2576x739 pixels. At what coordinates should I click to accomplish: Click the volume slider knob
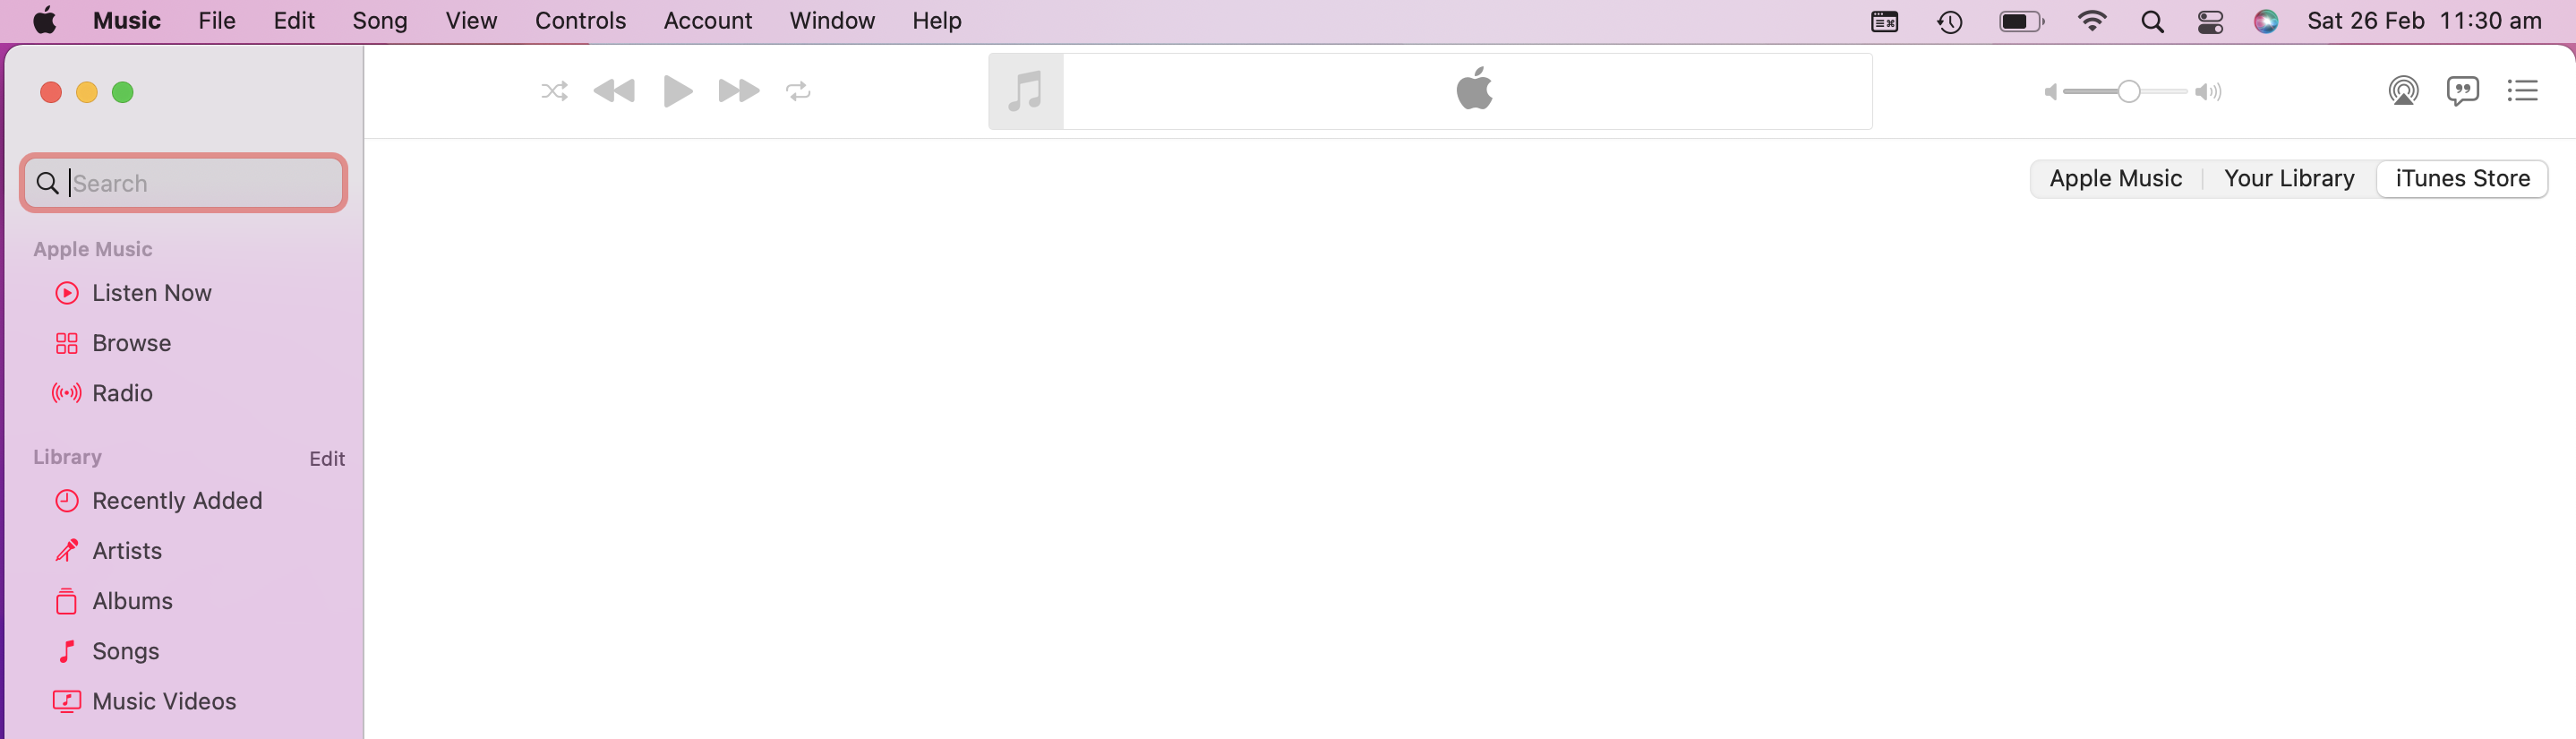pos(2129,92)
